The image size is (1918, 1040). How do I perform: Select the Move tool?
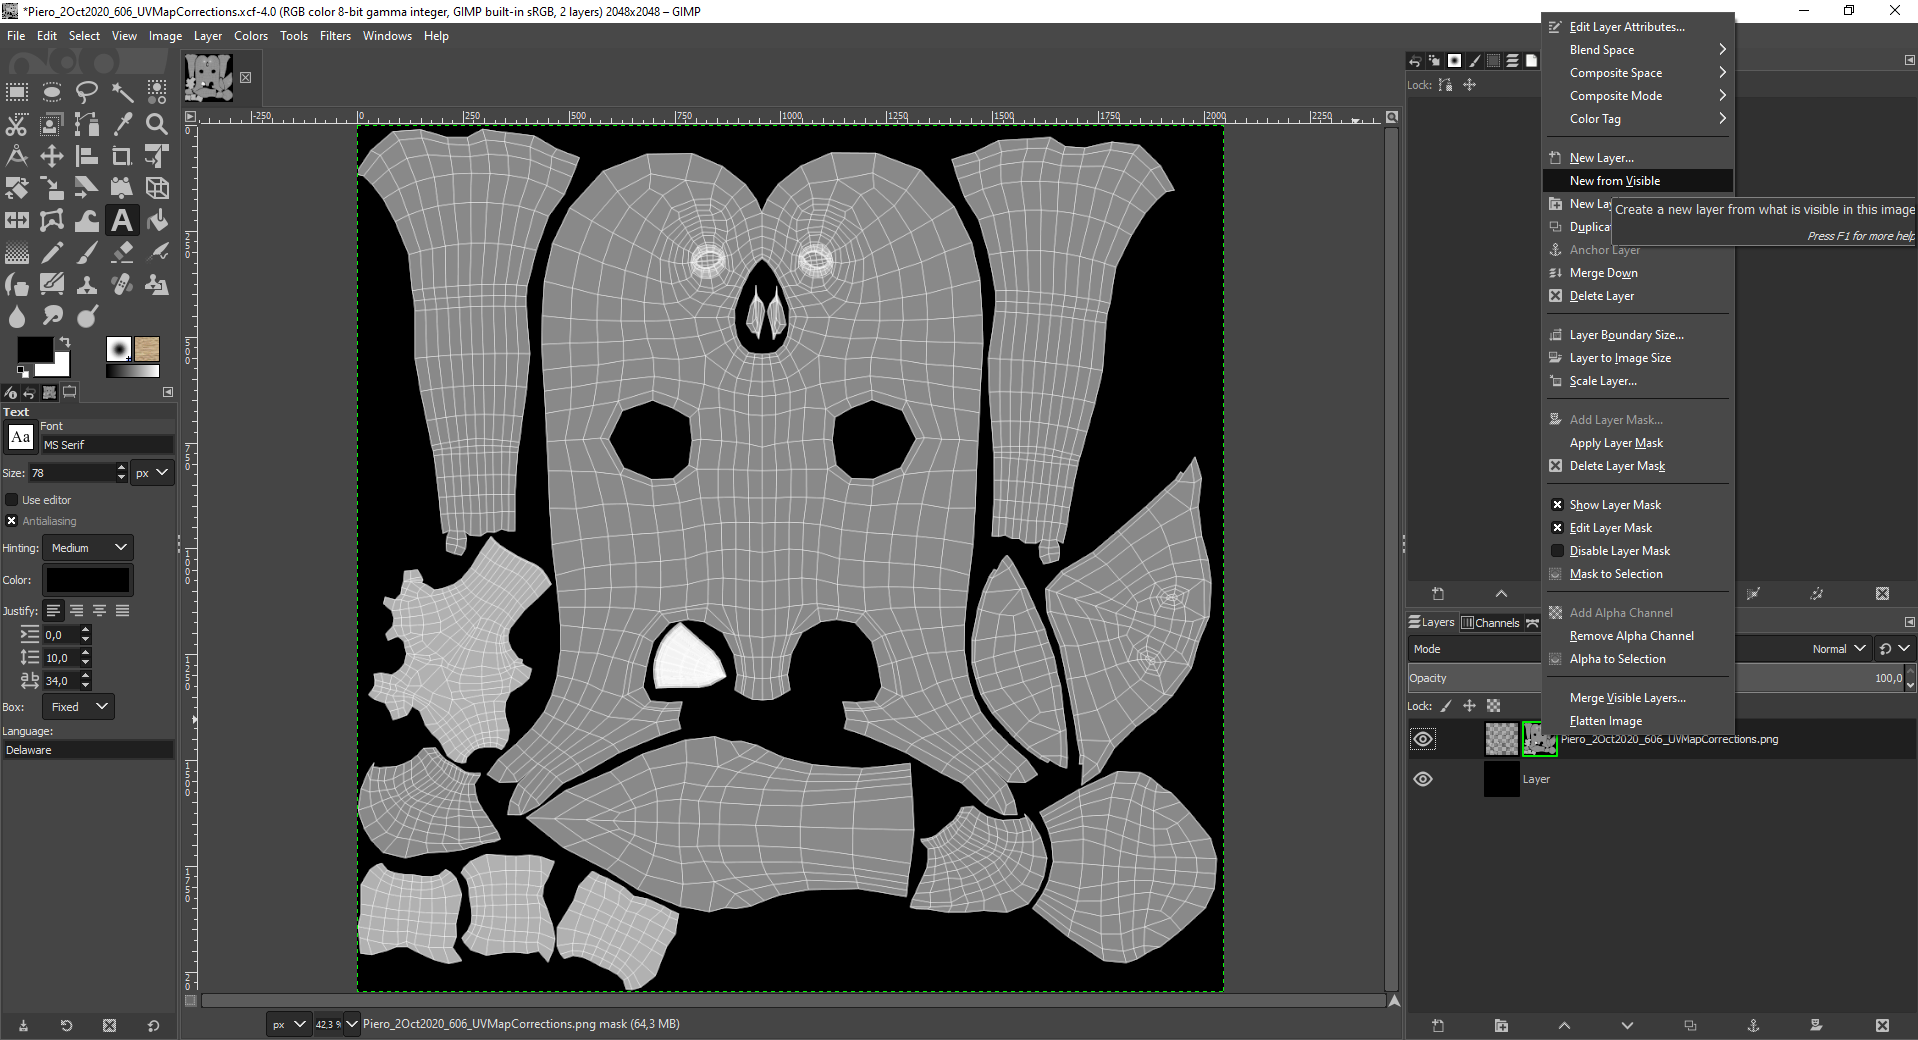click(x=52, y=156)
